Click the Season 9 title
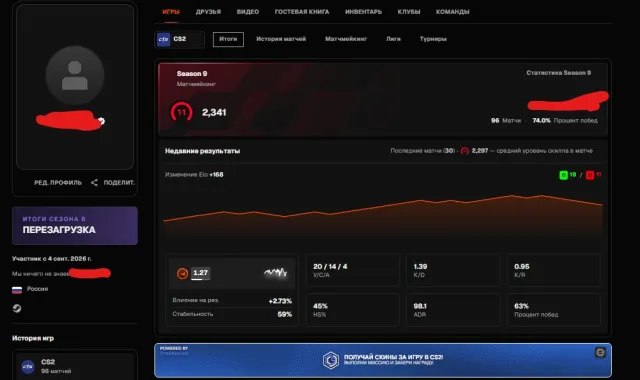The width and height of the screenshot is (640, 380). coord(192,73)
